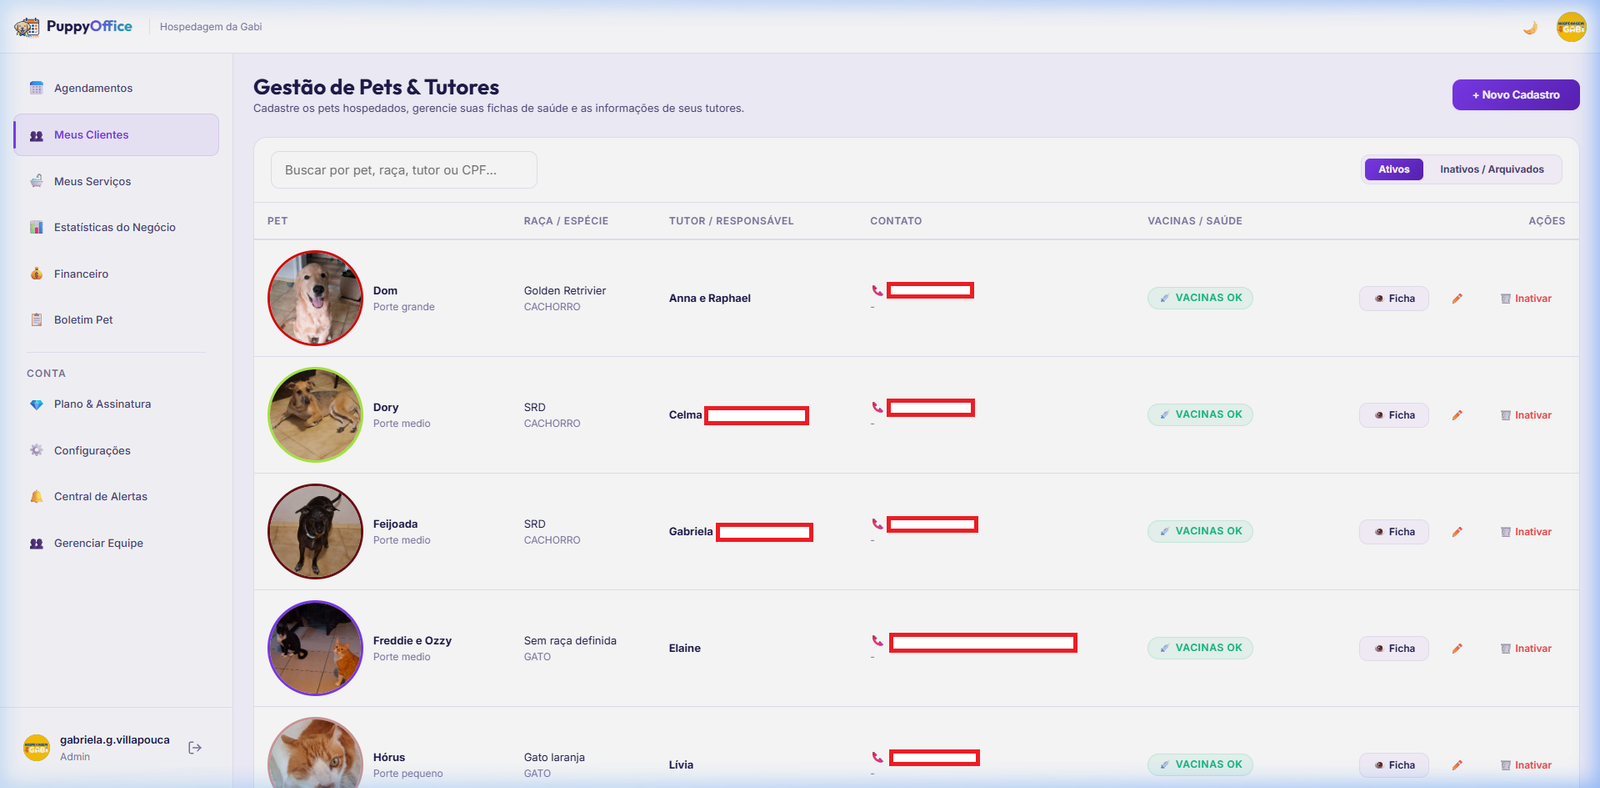Click RAÇA / ESPÉCIE column header
This screenshot has height=788, width=1600.
(x=566, y=221)
